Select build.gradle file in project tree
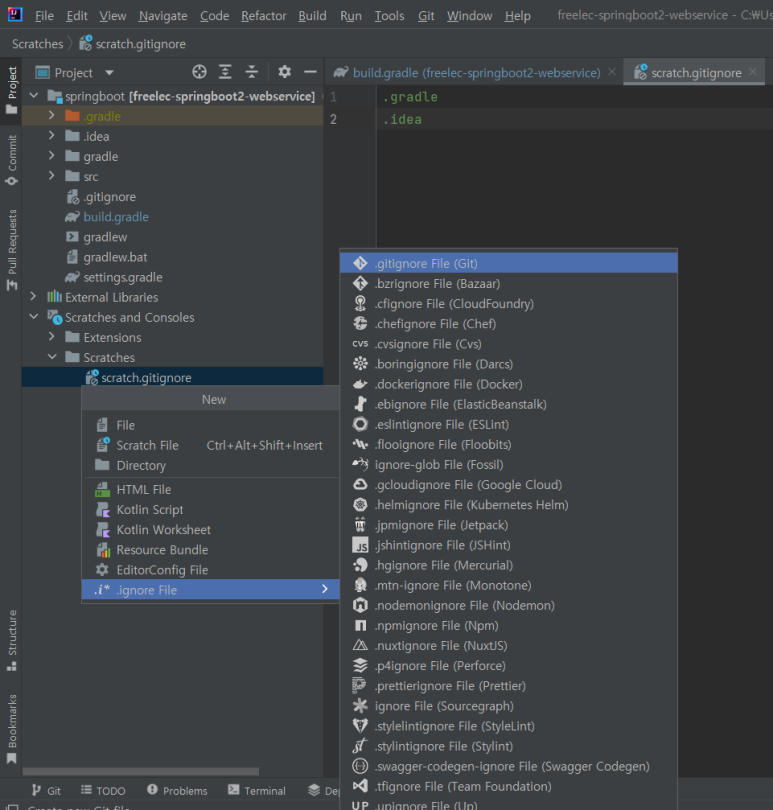Image resolution: width=773 pixels, height=810 pixels. [x=116, y=217]
